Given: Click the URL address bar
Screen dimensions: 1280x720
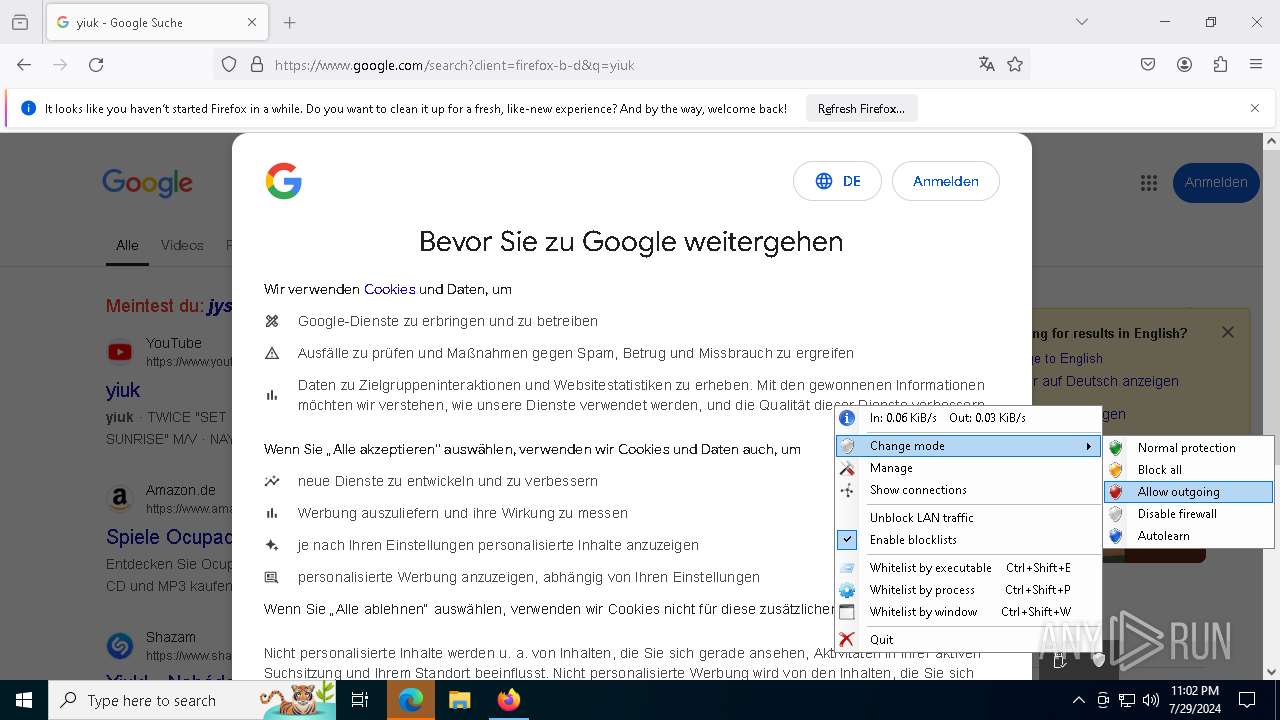Looking at the screenshot, I should (620, 65).
